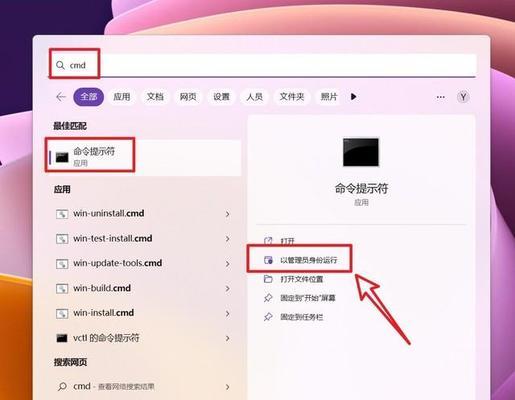Click the search magnifier icon
Image resolution: width=515 pixels, height=400 pixels.
tap(60, 65)
